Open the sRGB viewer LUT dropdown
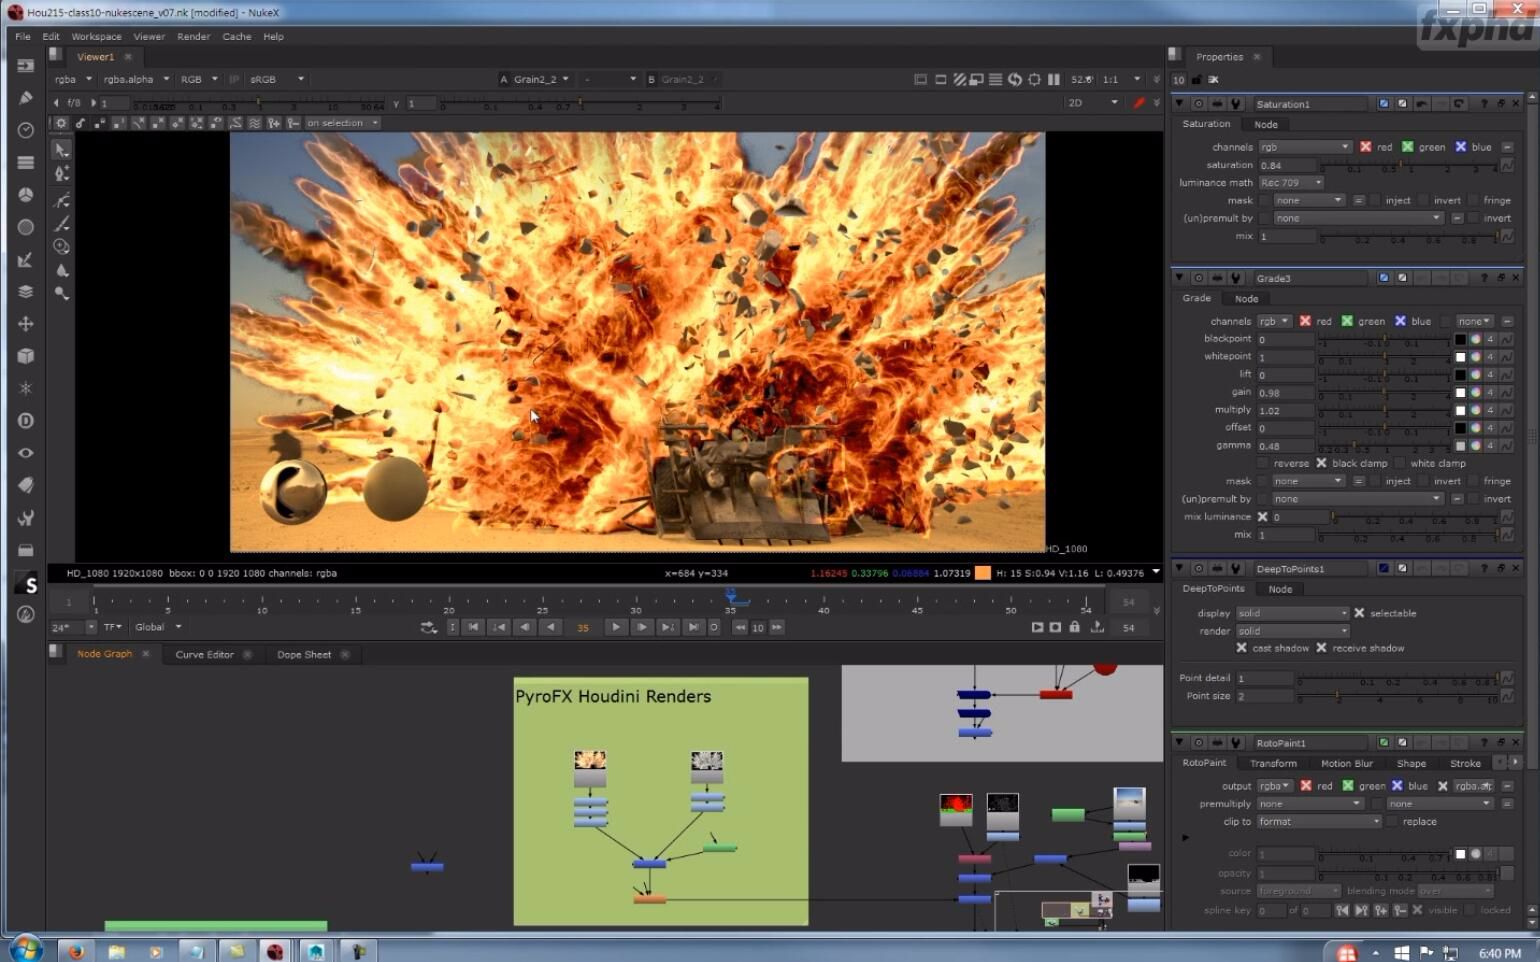The image size is (1540, 962). point(277,79)
